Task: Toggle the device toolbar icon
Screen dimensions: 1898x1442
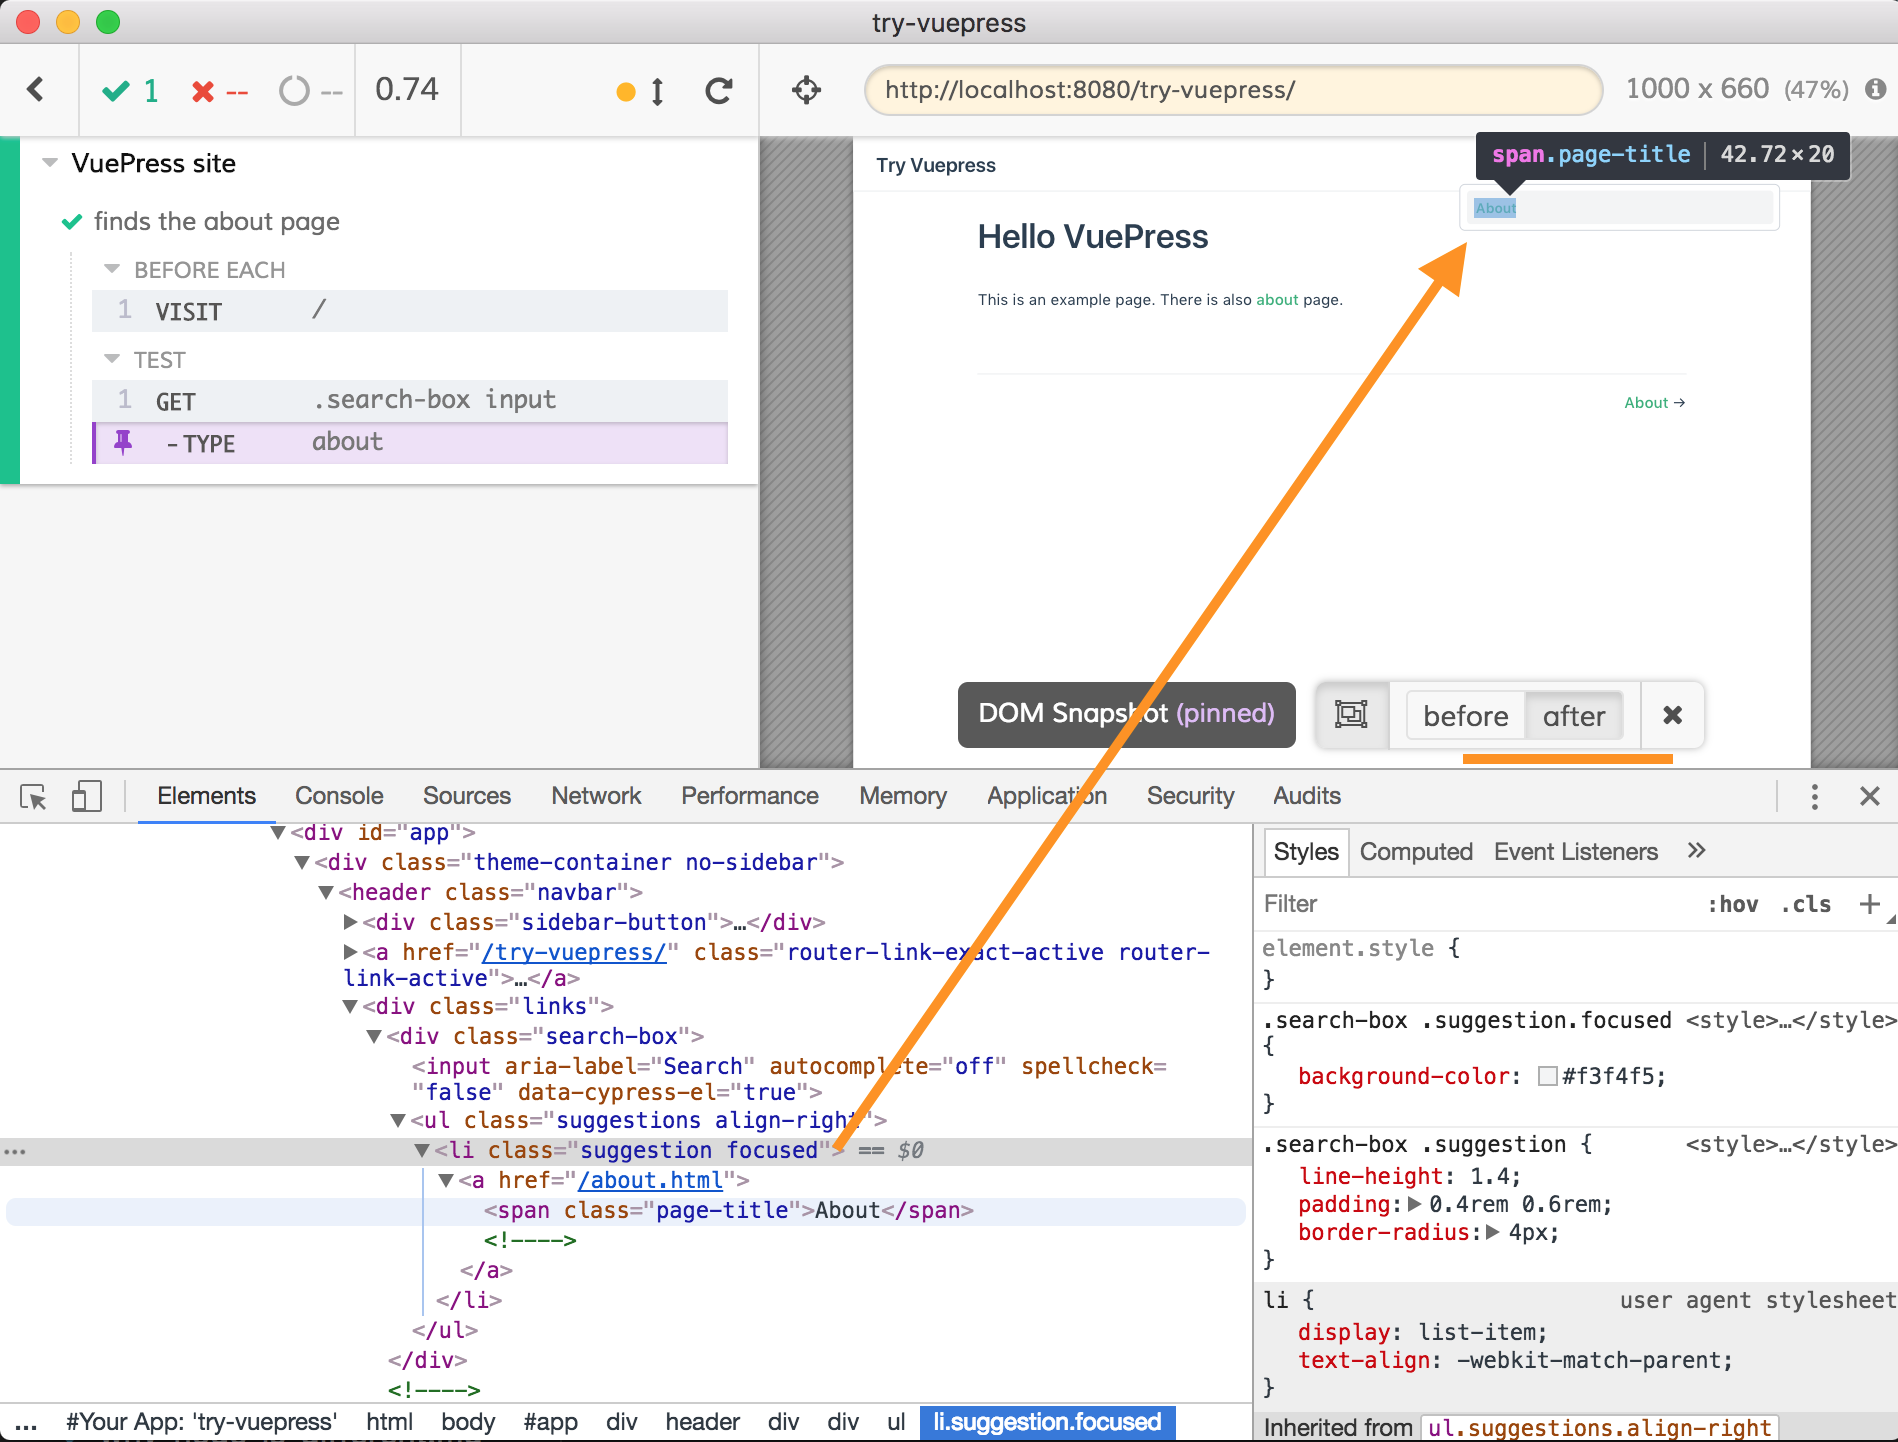Action: (86, 797)
